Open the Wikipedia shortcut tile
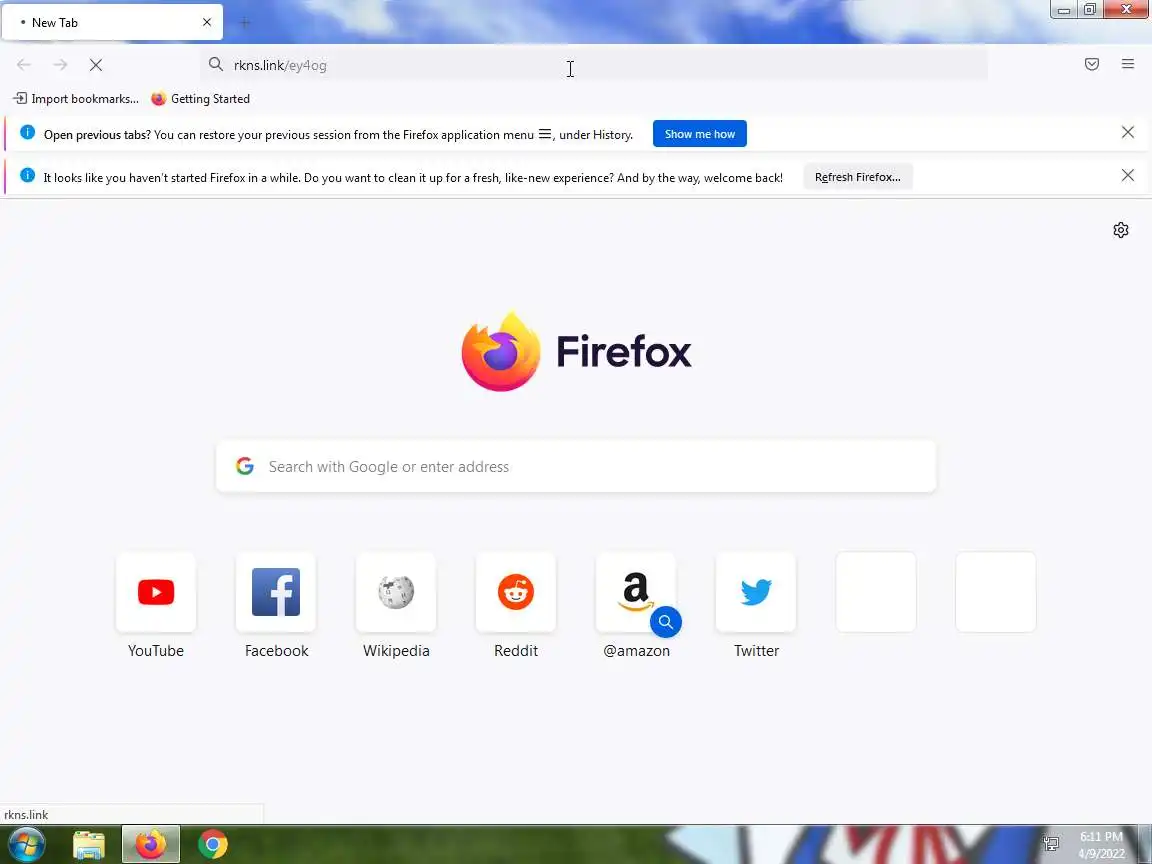The width and height of the screenshot is (1152, 864). pyautogui.click(x=396, y=592)
